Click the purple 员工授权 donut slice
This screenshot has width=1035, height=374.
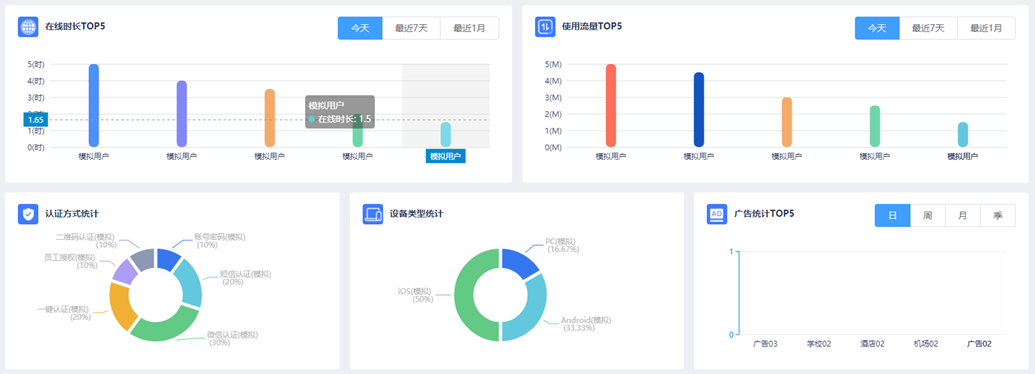(x=124, y=271)
